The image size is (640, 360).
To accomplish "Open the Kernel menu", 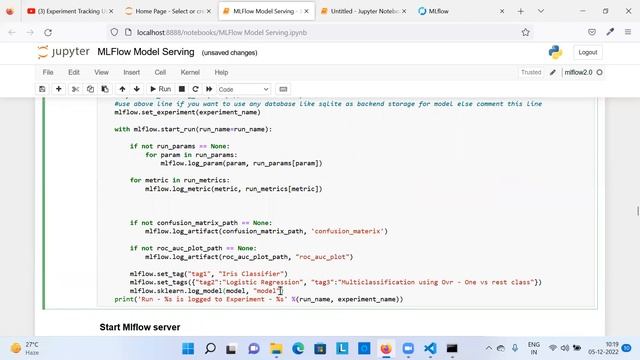I will tap(190, 72).
